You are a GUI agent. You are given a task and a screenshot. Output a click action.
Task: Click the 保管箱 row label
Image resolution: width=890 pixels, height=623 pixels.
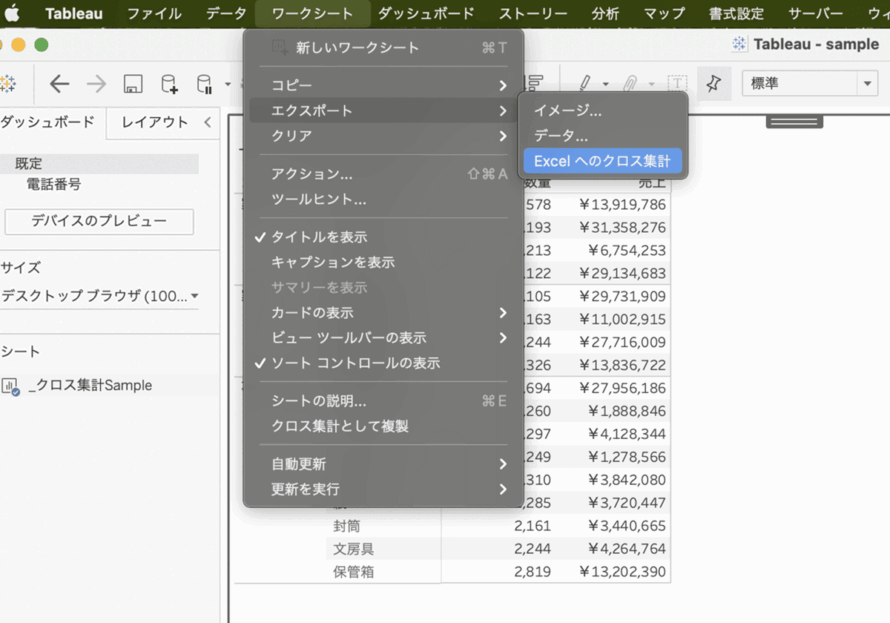click(353, 571)
